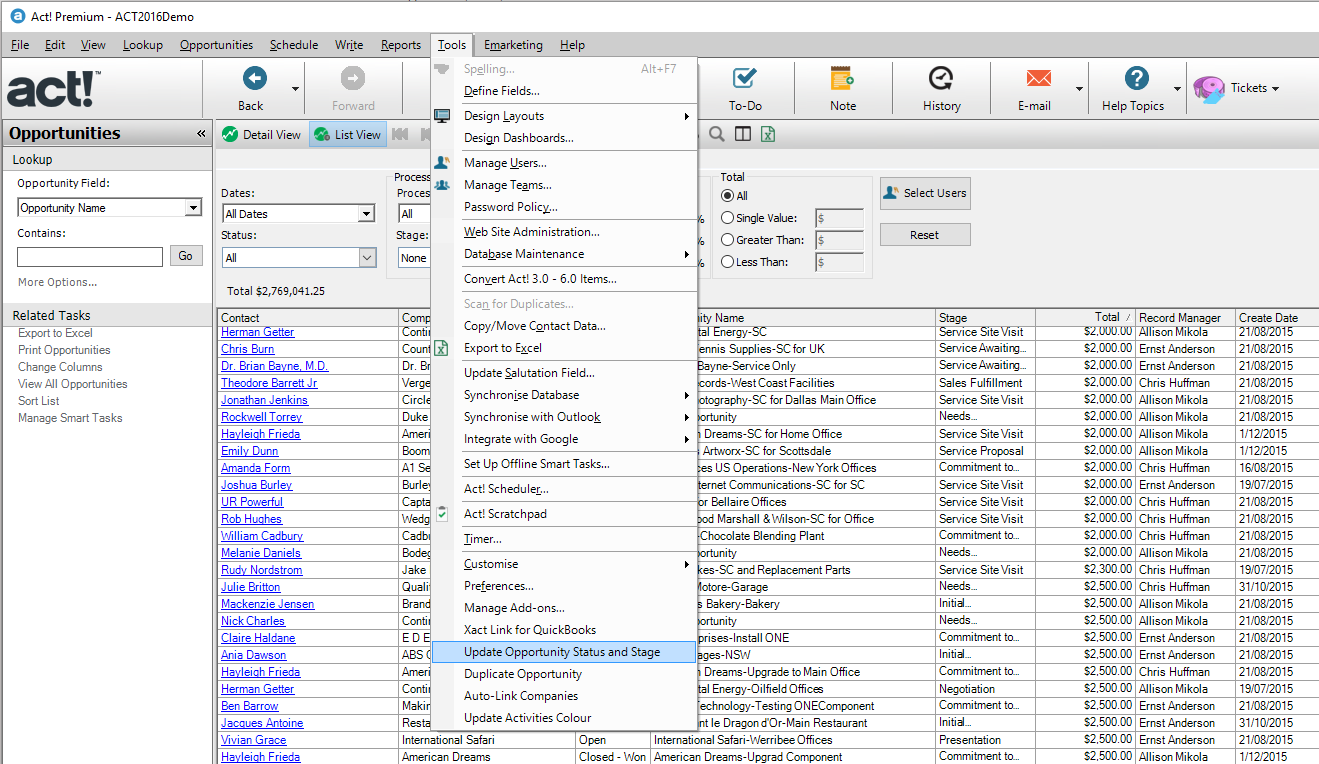Collapse the Opportunities navigation pane

coord(201,134)
